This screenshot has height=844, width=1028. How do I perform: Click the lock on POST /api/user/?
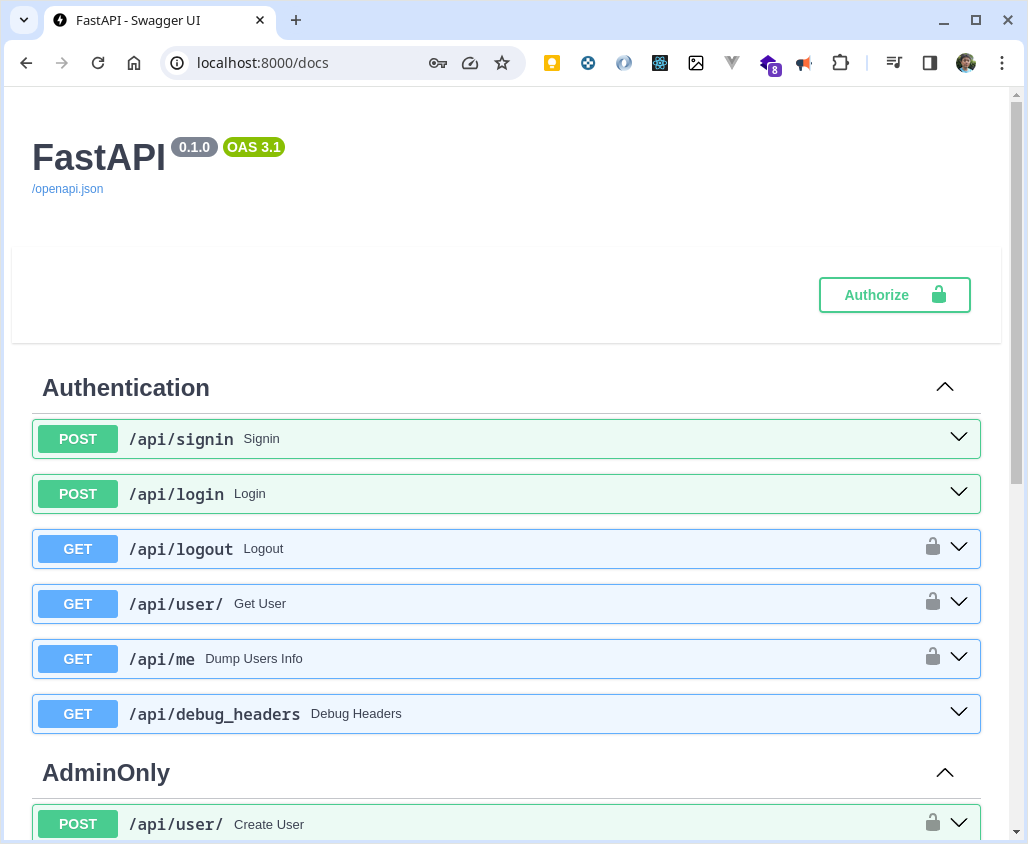tap(932, 822)
